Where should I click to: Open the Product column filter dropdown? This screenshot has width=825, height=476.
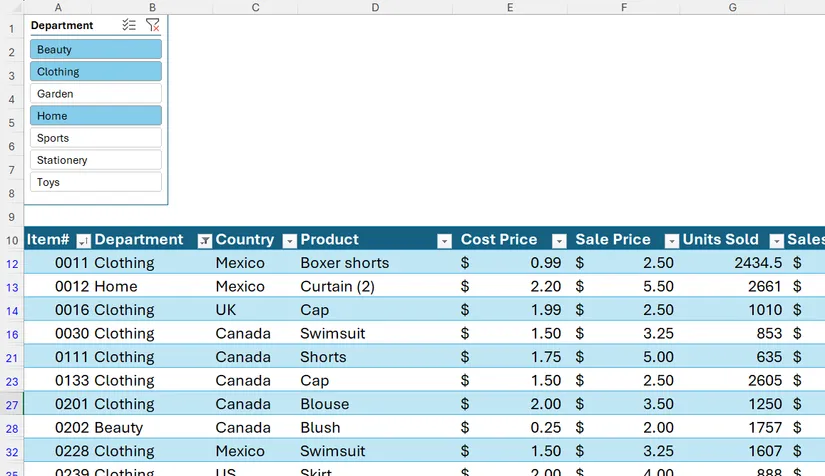tap(444, 241)
